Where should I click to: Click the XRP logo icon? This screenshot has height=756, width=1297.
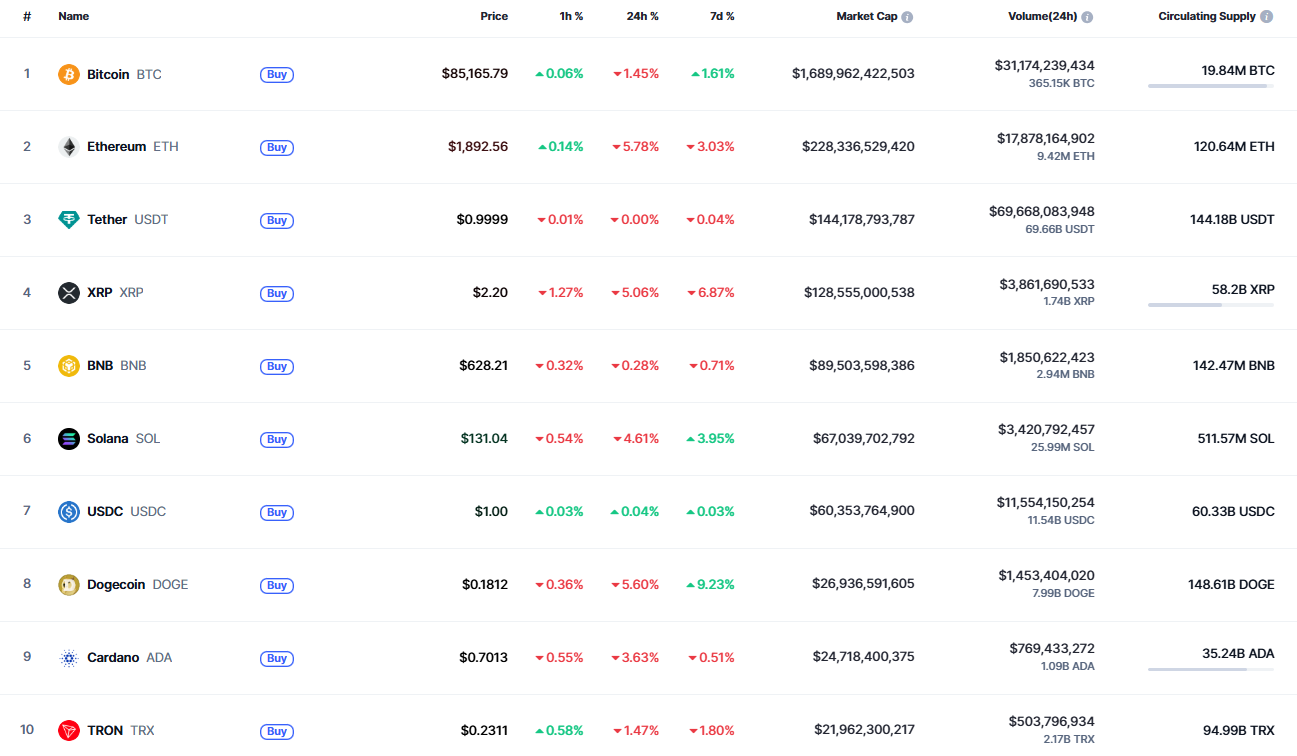68,293
